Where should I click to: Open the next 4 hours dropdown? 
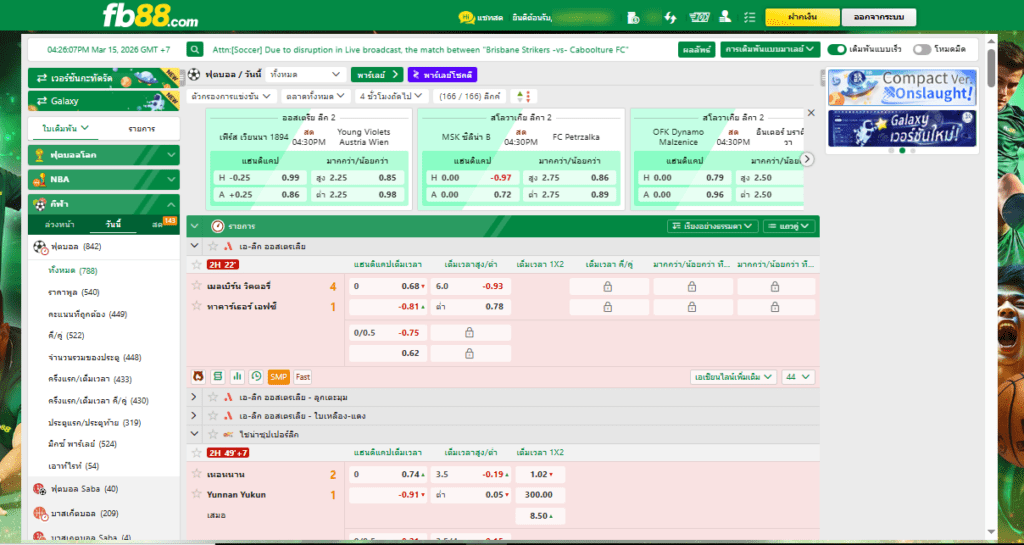[x=392, y=97]
